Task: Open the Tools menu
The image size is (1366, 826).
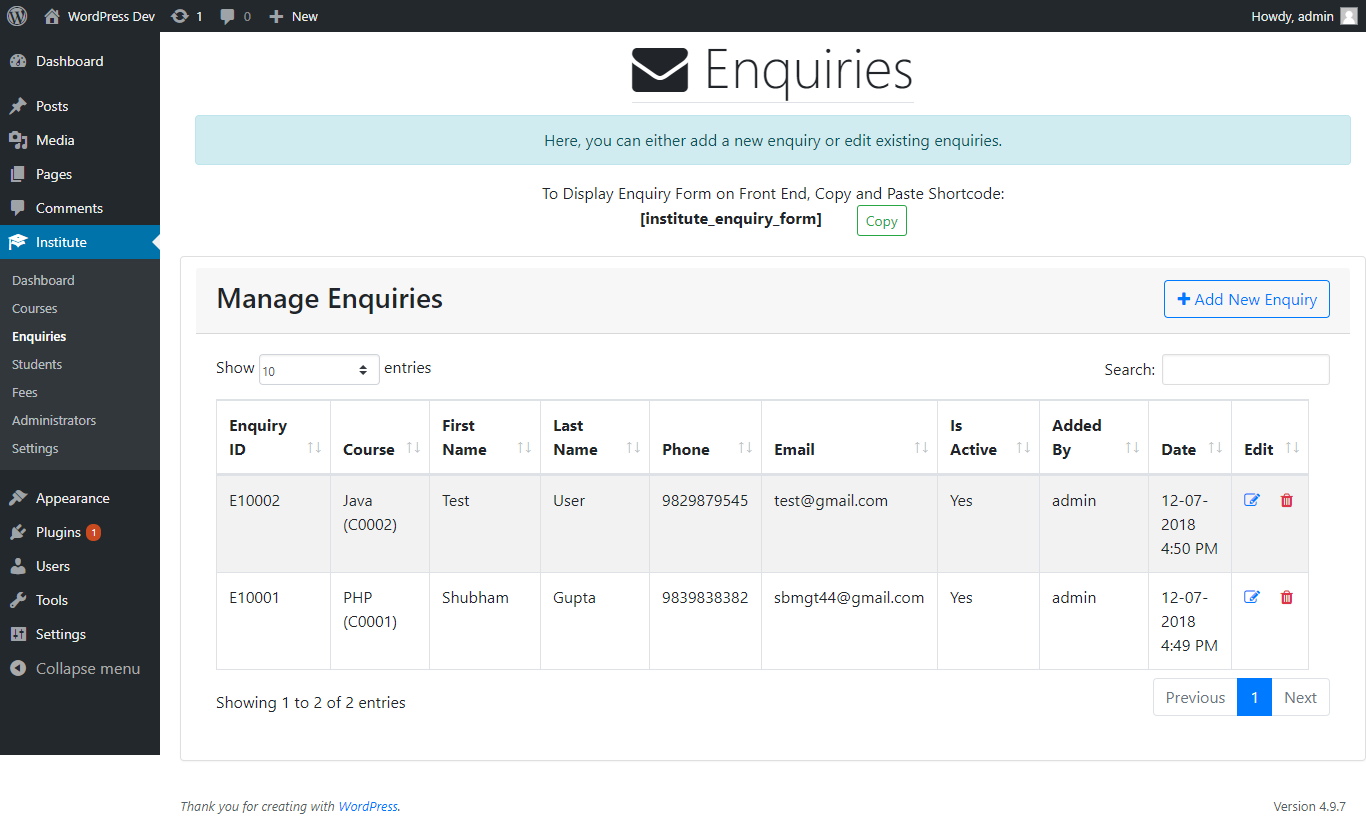Action: (80, 600)
